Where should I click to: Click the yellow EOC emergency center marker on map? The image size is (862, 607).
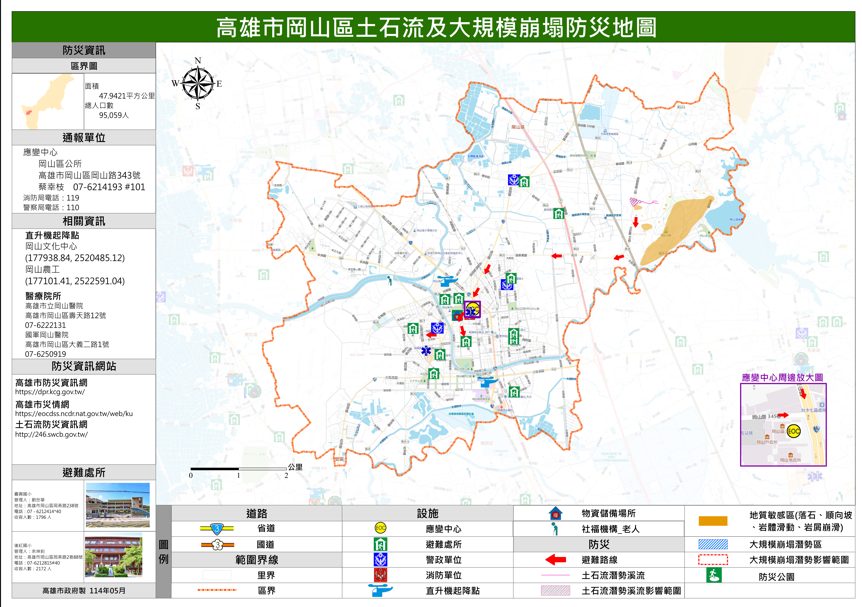click(473, 309)
